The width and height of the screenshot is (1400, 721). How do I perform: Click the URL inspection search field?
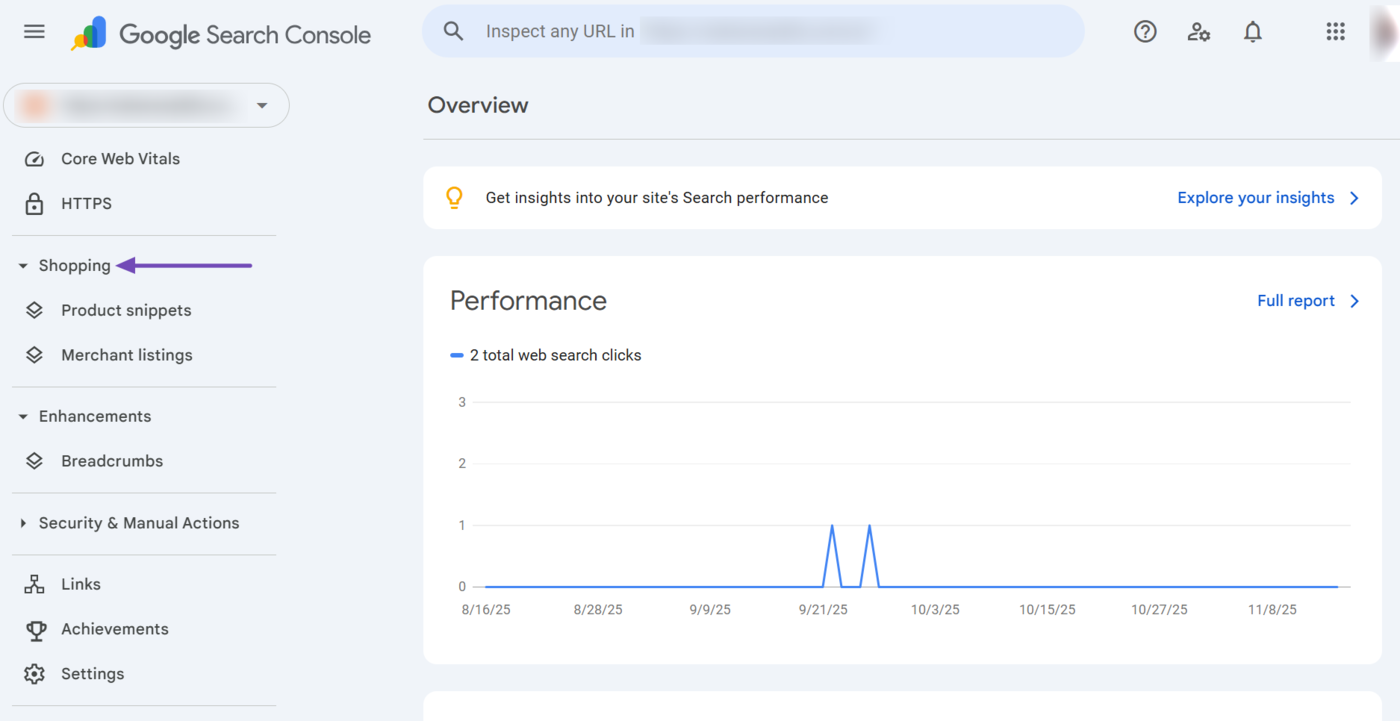point(750,31)
